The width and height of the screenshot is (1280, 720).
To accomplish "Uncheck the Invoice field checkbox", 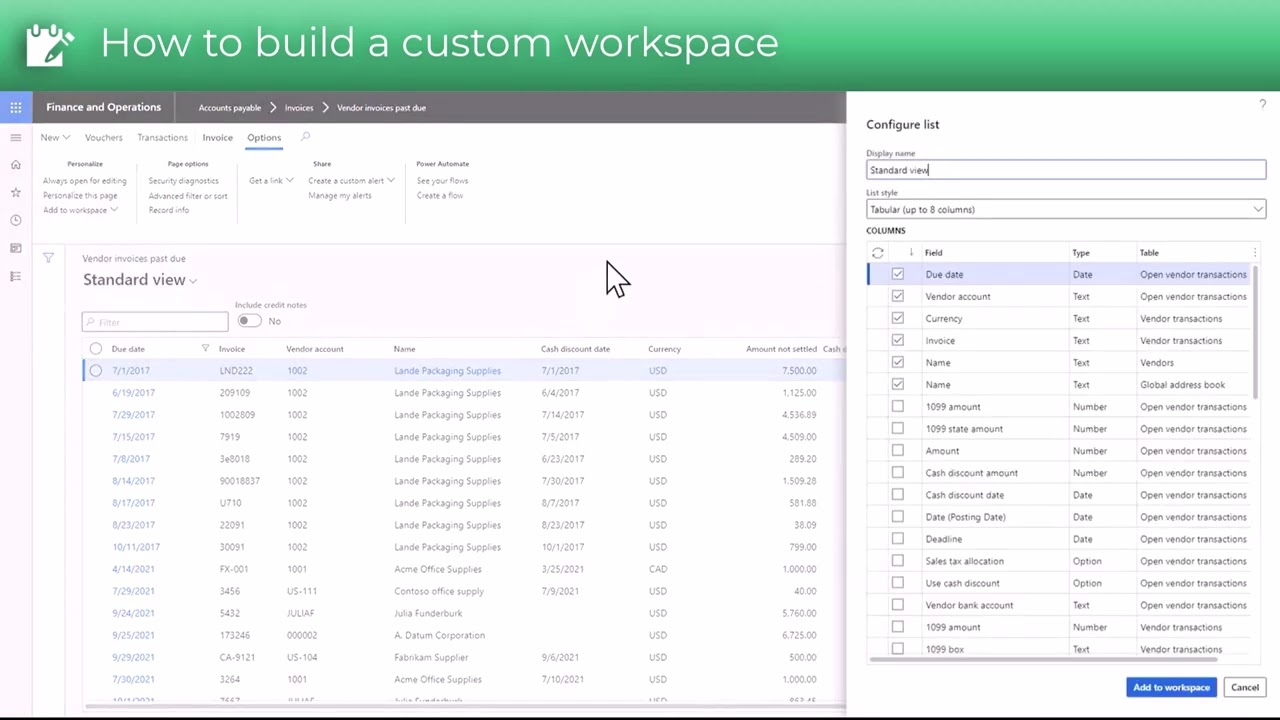I will [x=898, y=340].
